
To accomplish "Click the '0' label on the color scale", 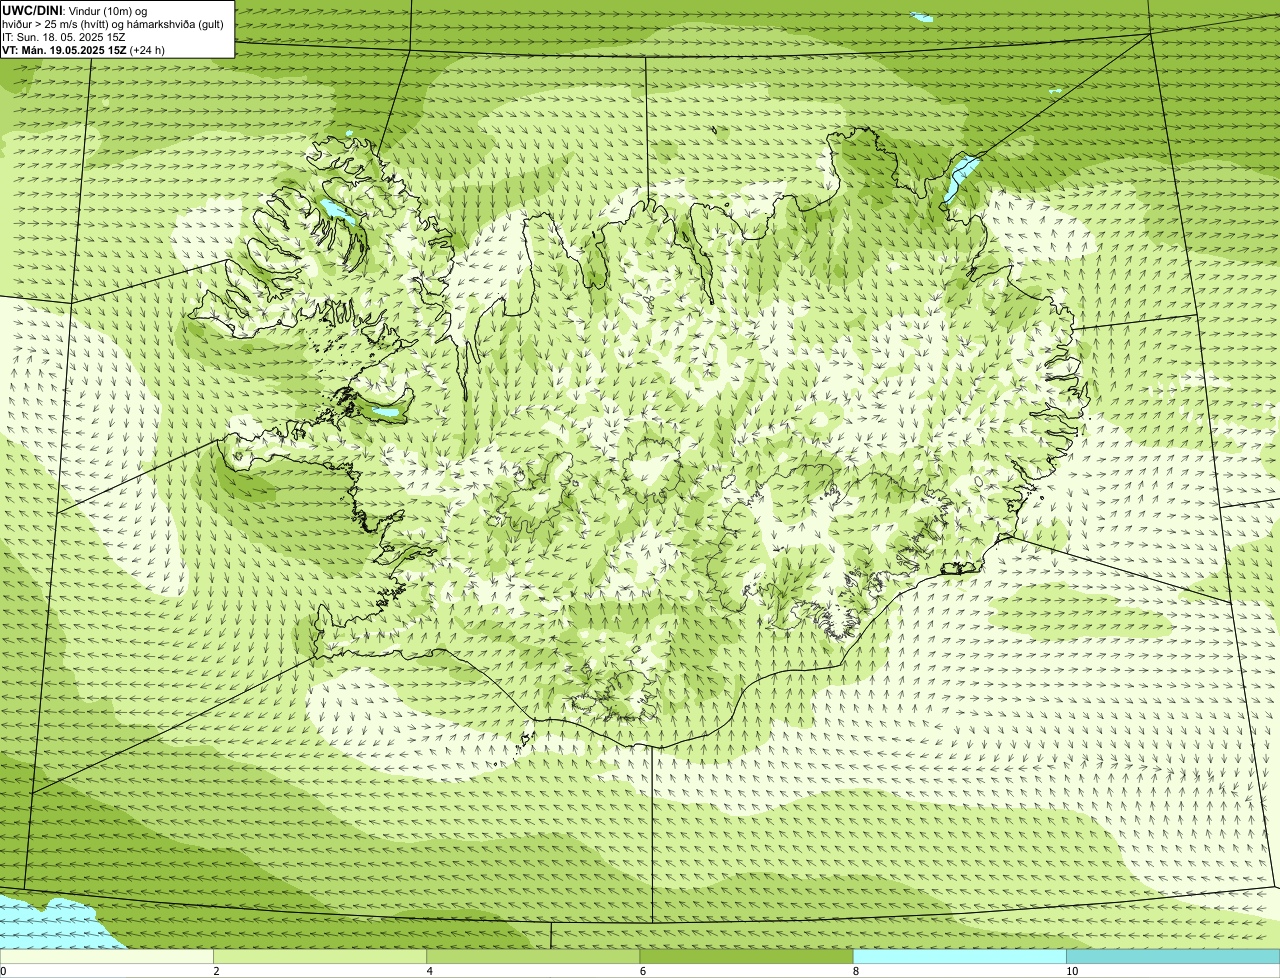I will tap(3, 971).
